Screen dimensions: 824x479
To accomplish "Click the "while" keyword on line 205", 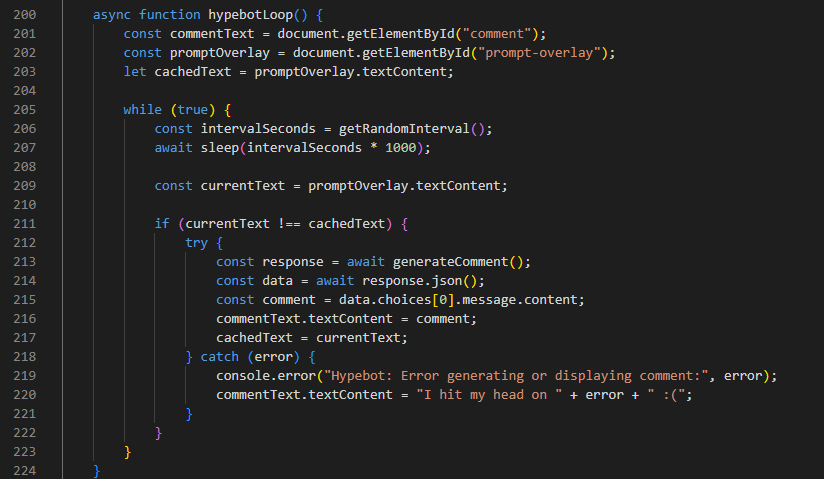I will [x=142, y=110].
